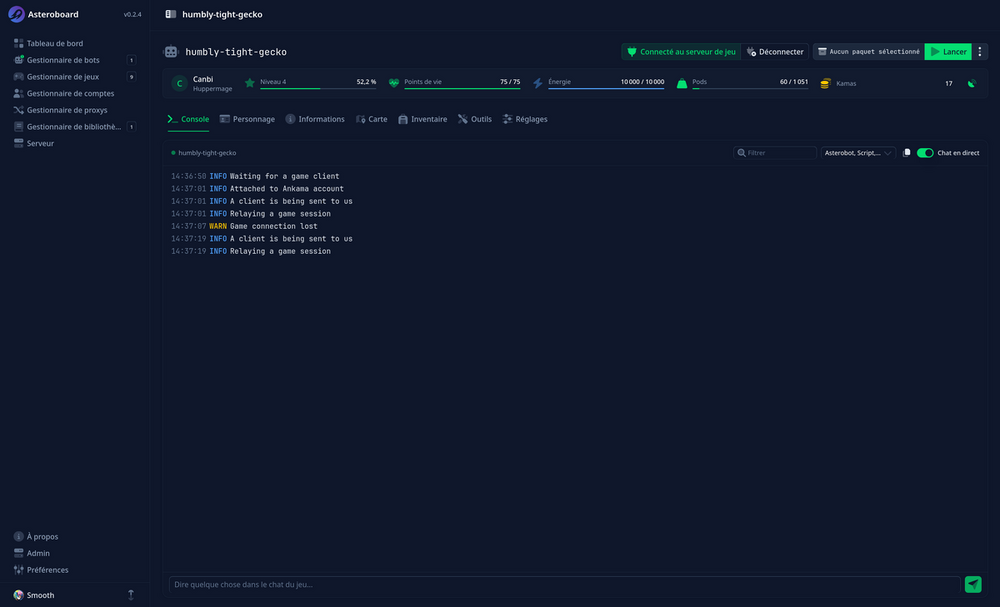1000x607 pixels.
Task: Click the Énergie progress bar
Action: click(606, 89)
